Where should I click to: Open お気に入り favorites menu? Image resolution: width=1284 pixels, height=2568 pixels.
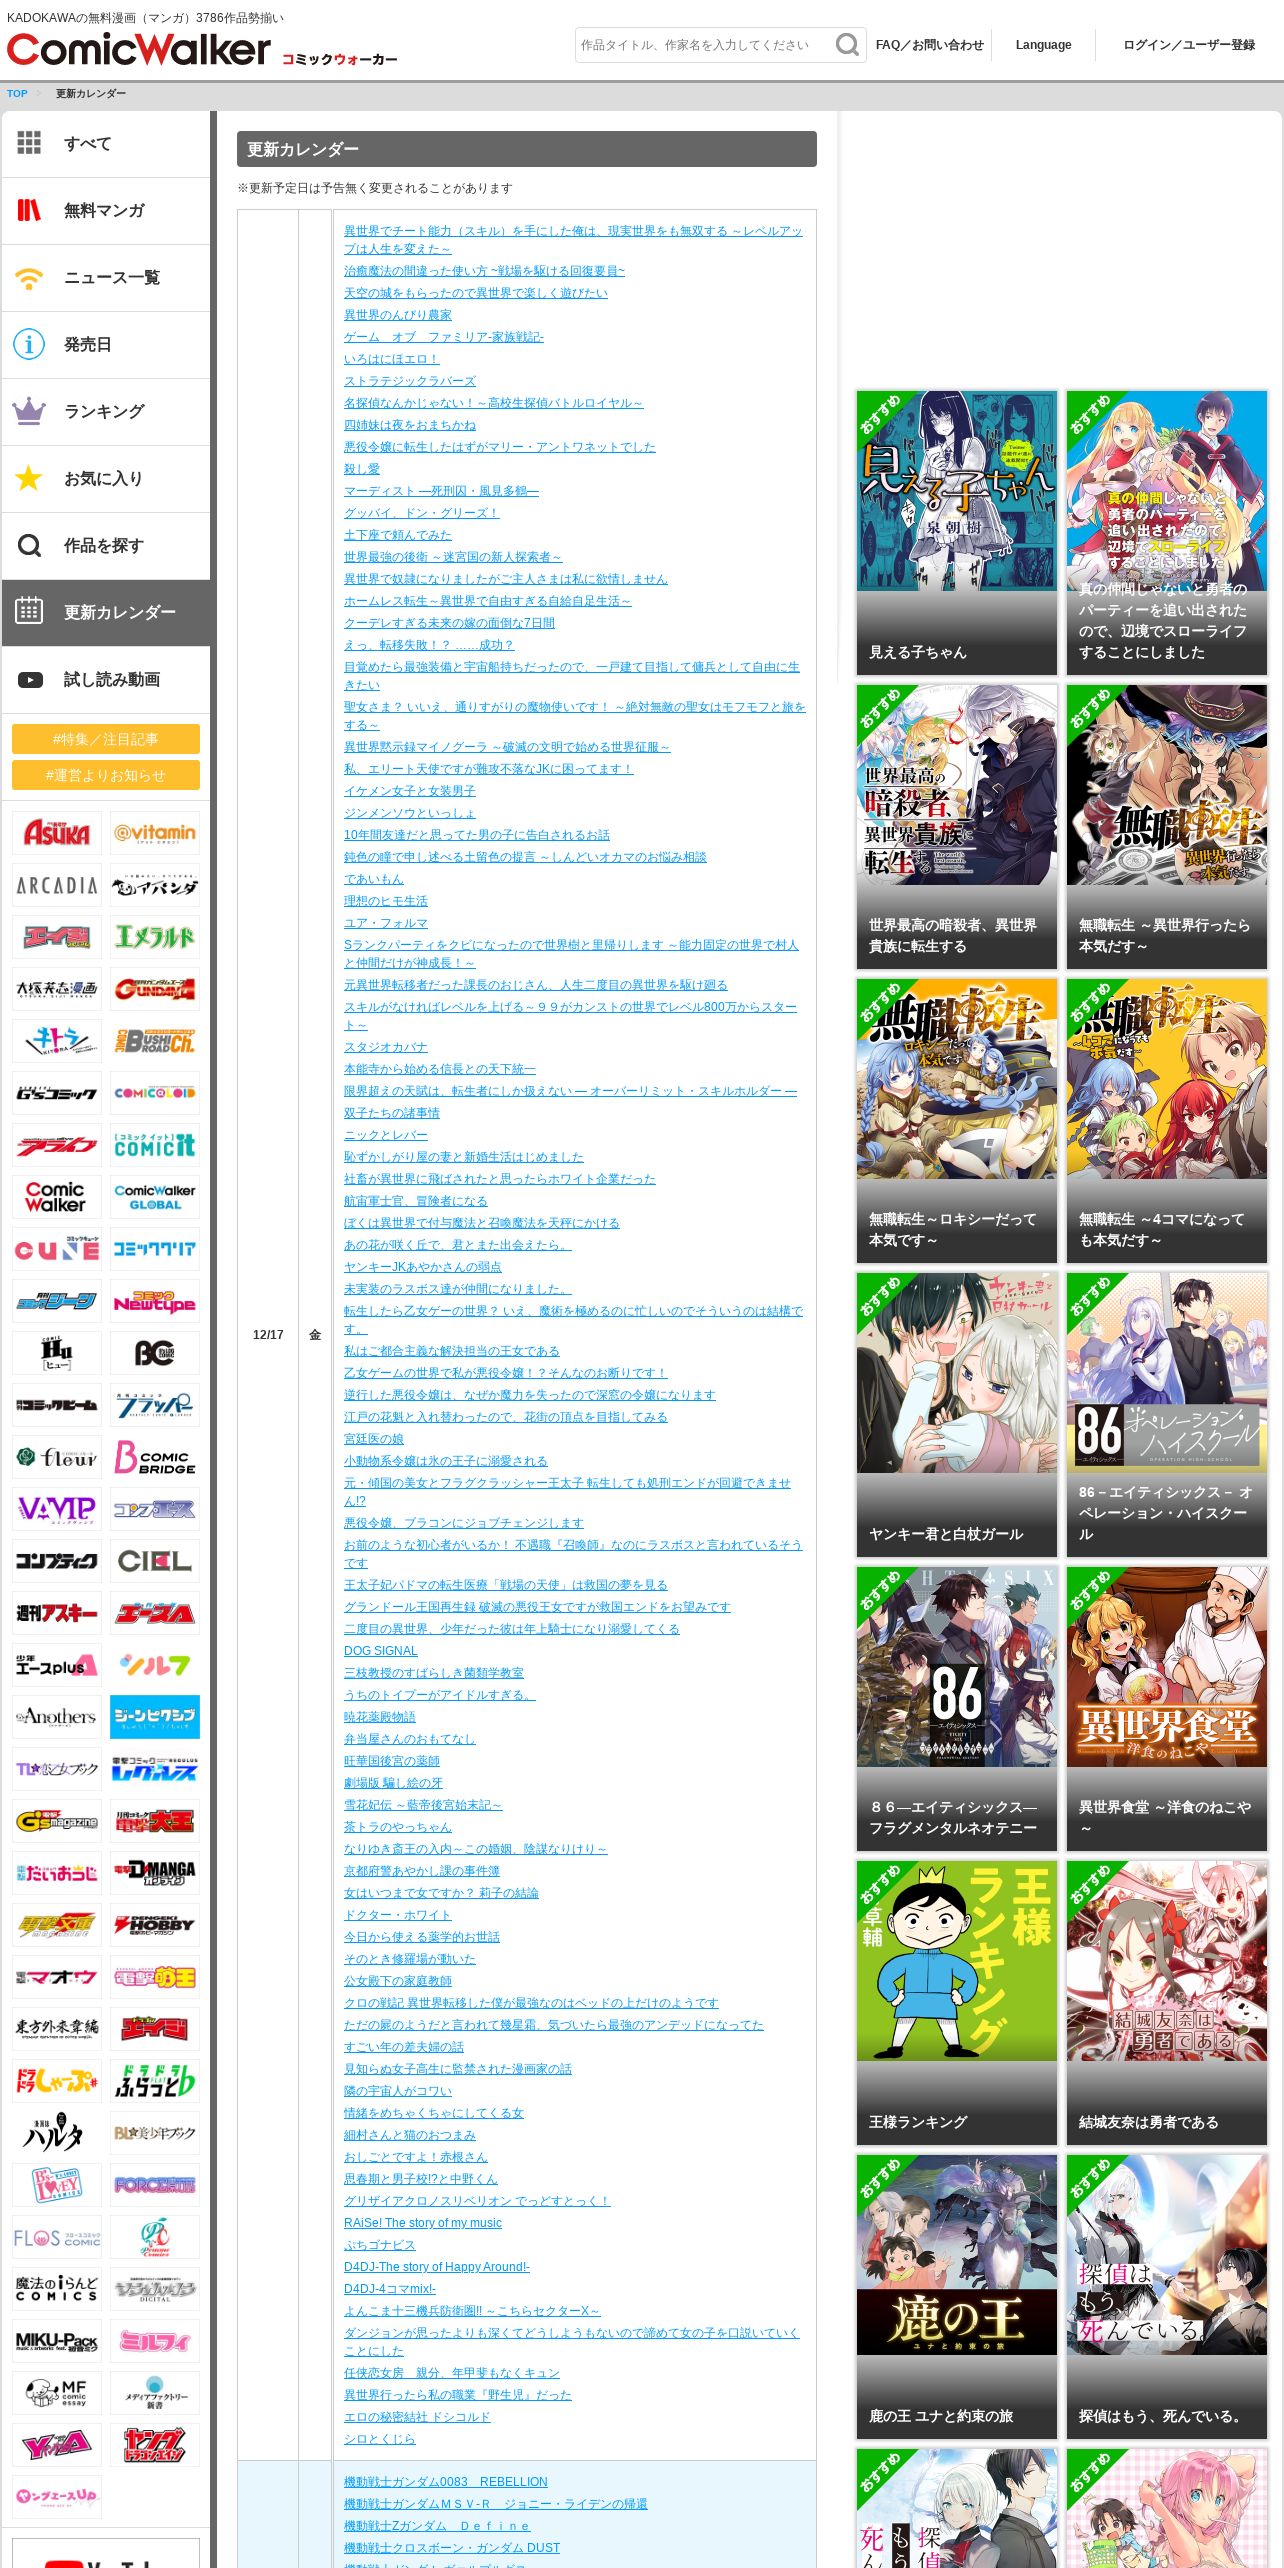[x=105, y=478]
